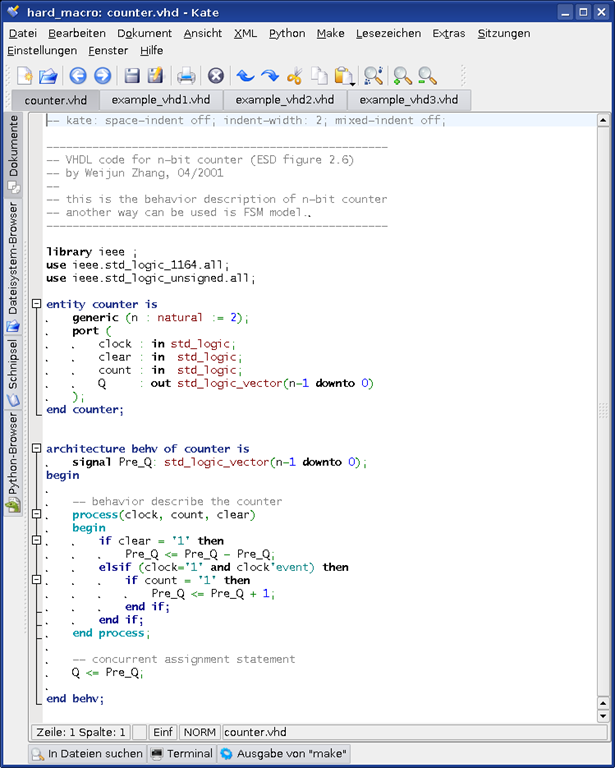The height and width of the screenshot is (768, 615).
Task: Click the new document icon
Action: point(23,76)
